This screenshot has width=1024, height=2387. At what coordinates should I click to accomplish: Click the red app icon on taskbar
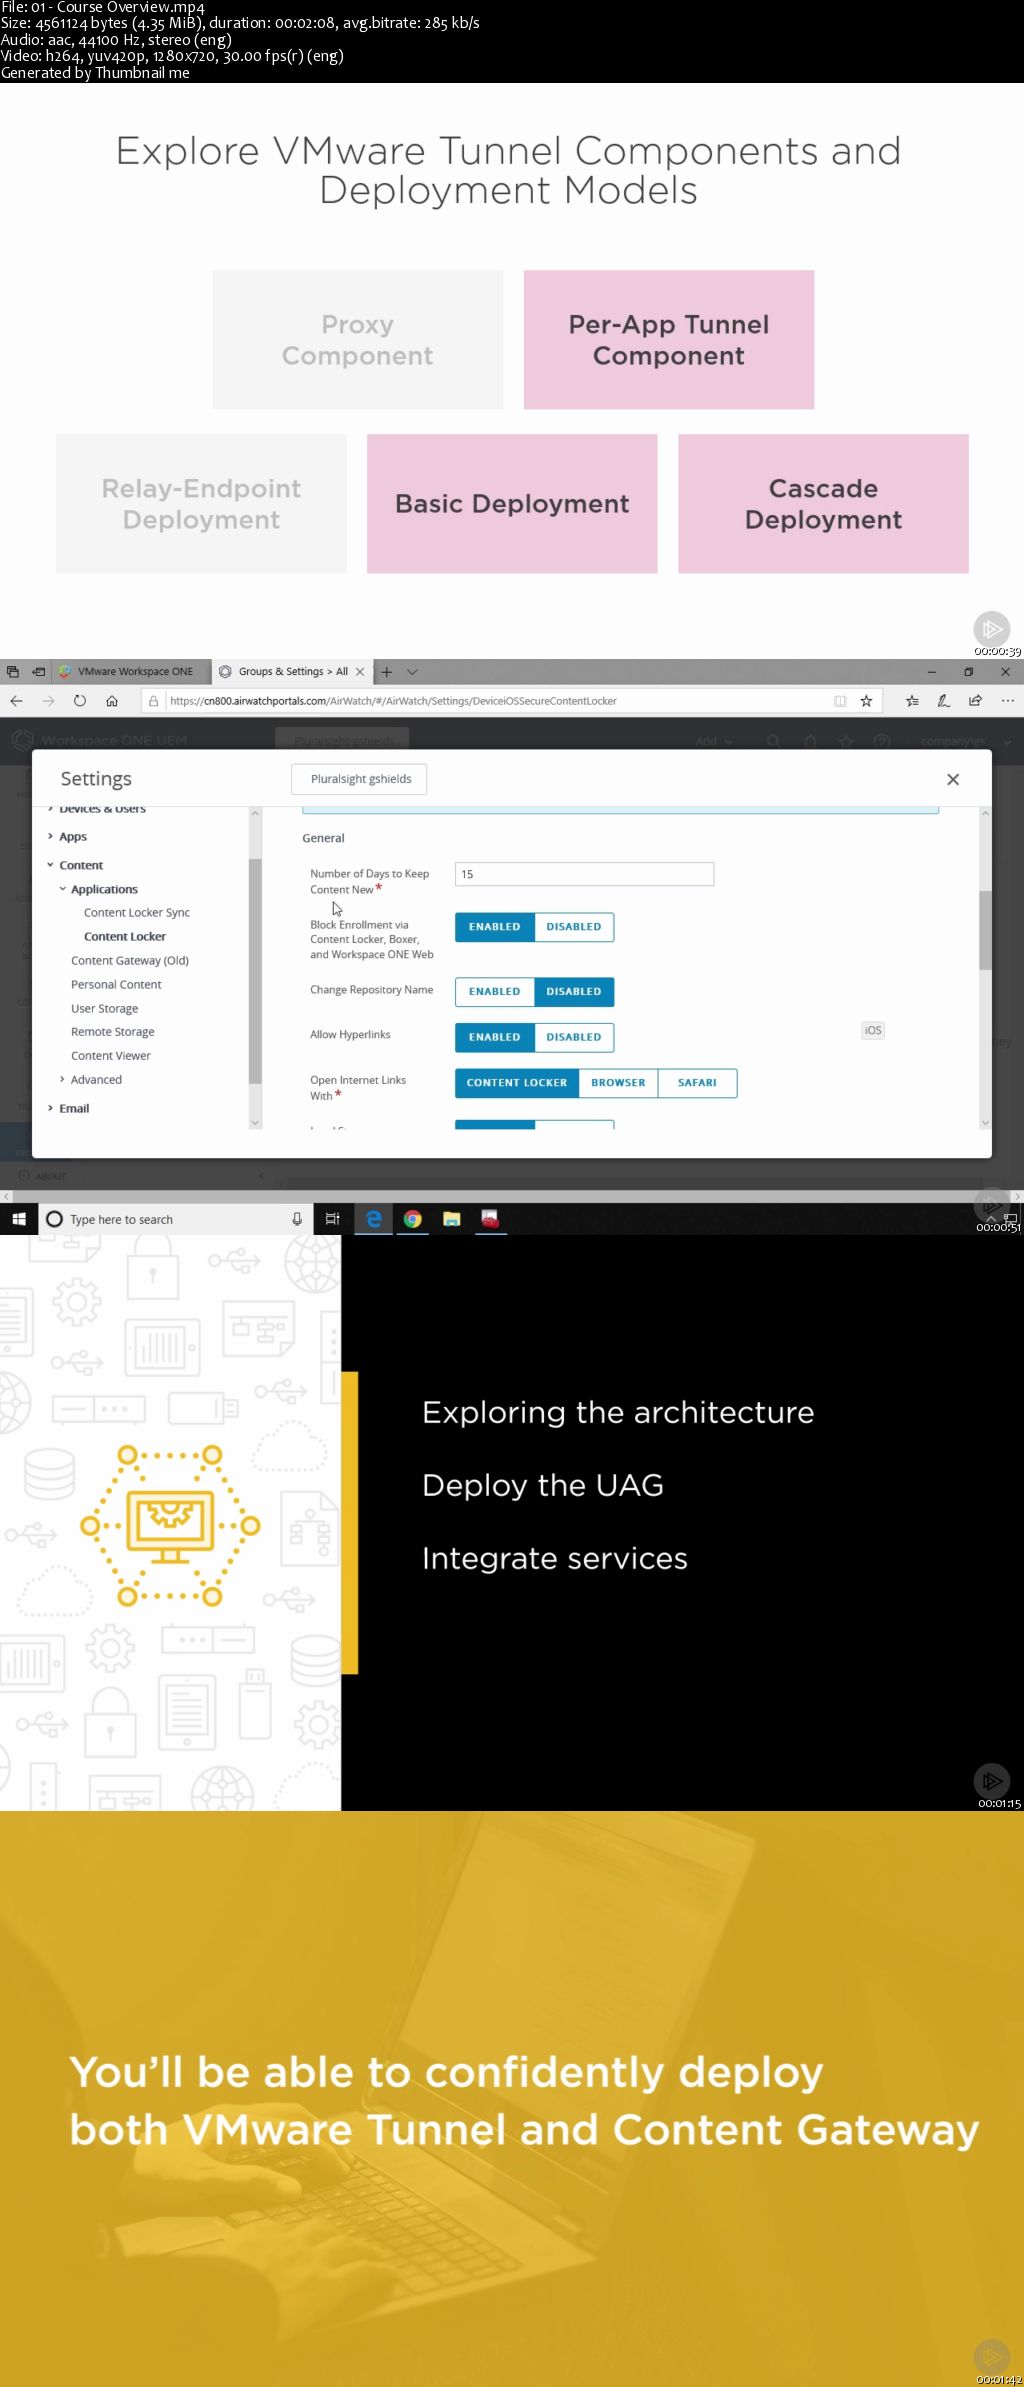coord(490,1219)
